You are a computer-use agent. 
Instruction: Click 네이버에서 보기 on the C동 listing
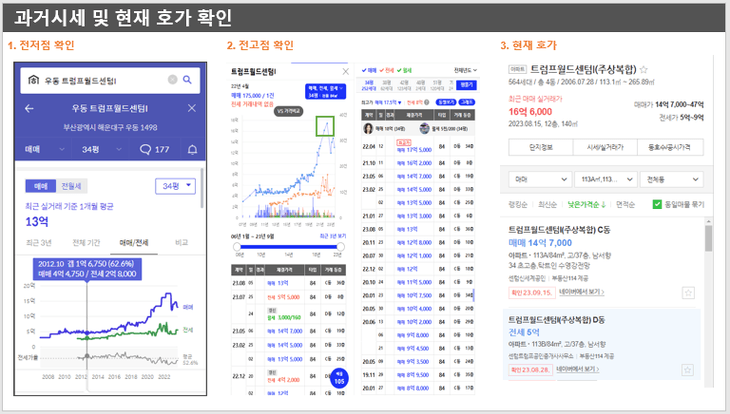(x=581, y=292)
